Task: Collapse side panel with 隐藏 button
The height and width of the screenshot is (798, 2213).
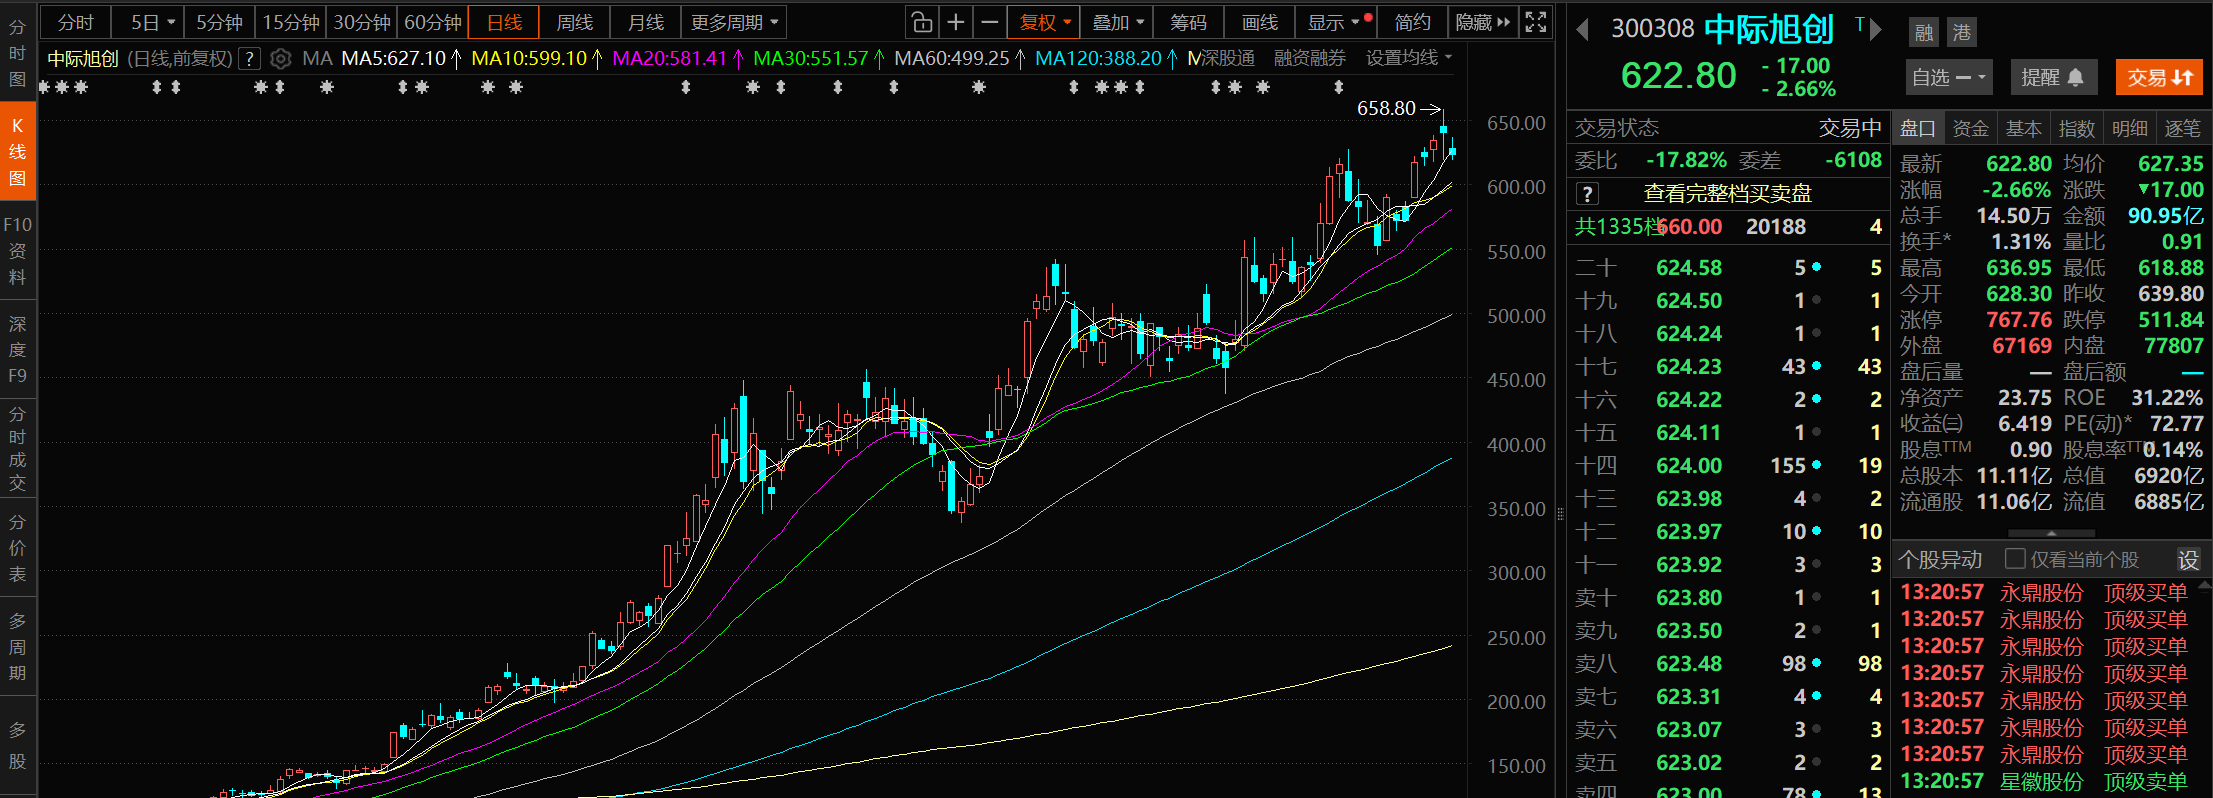Action: tap(1482, 22)
